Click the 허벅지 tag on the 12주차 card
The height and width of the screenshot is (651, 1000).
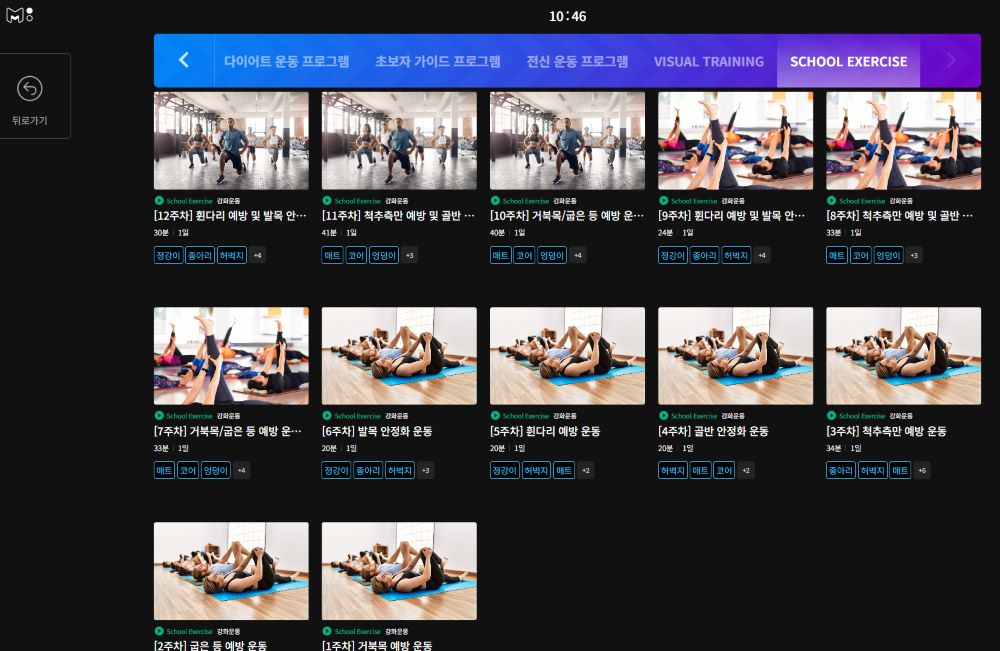(x=232, y=255)
